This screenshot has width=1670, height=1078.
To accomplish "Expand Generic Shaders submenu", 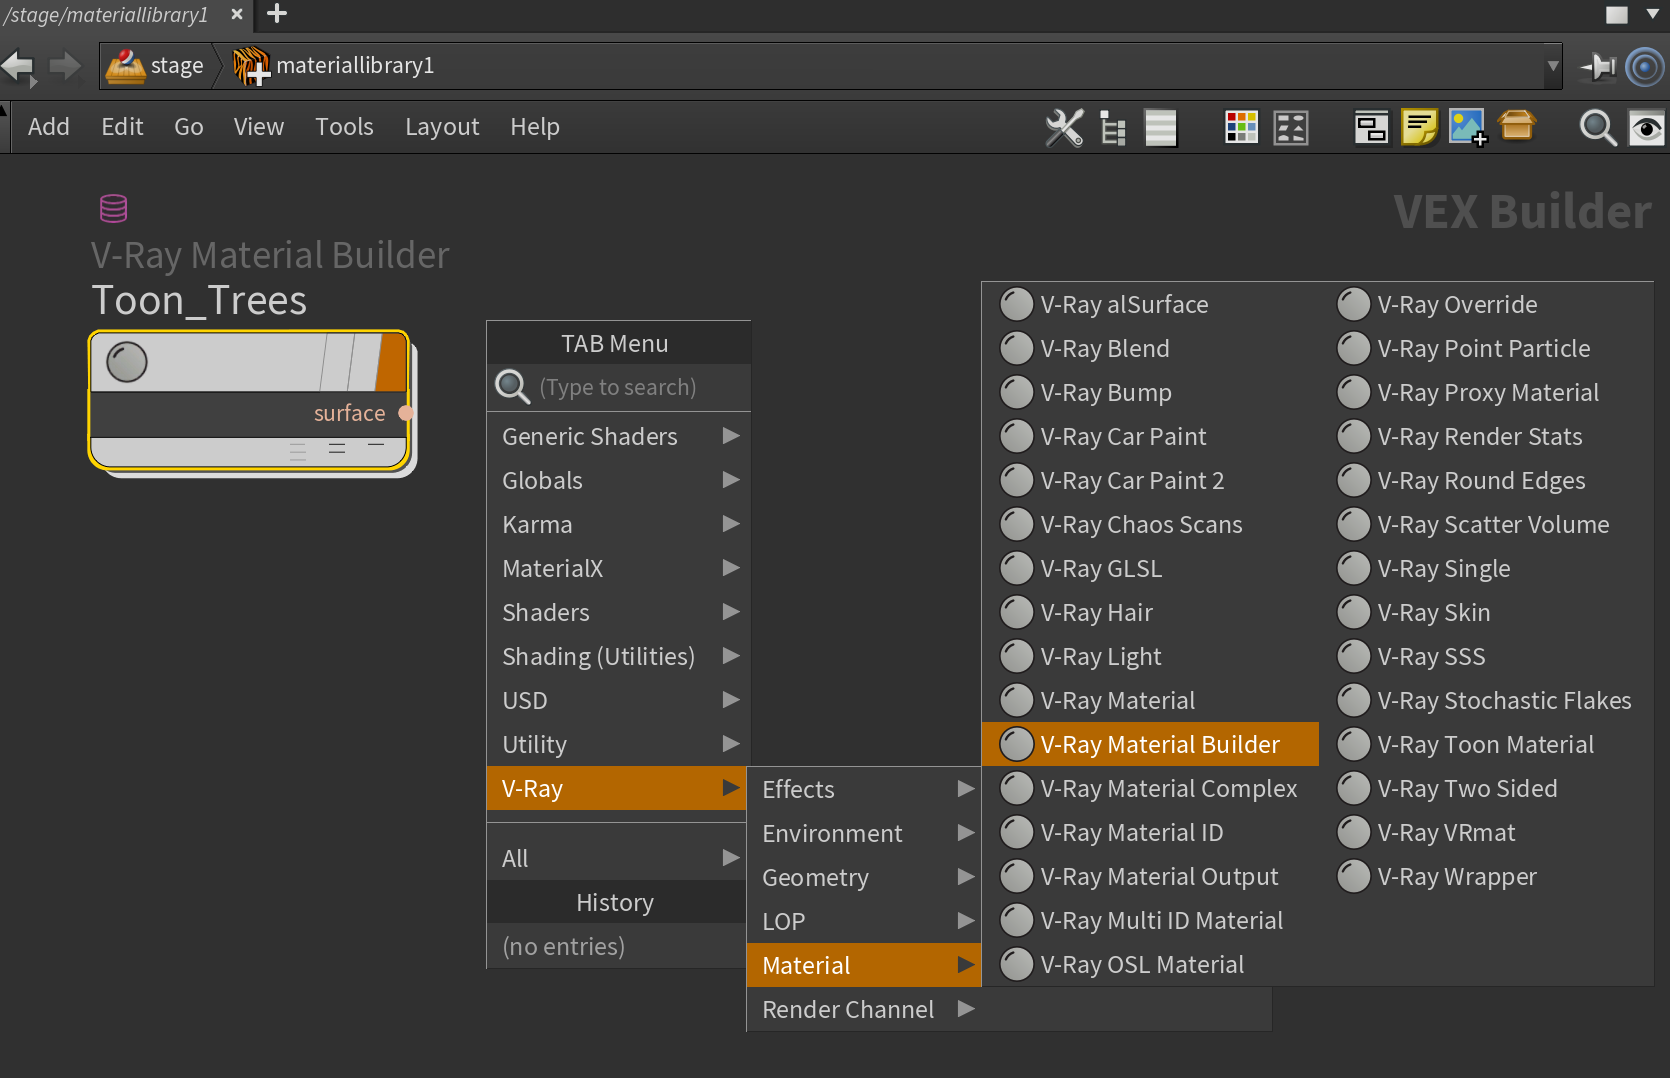I will (619, 436).
